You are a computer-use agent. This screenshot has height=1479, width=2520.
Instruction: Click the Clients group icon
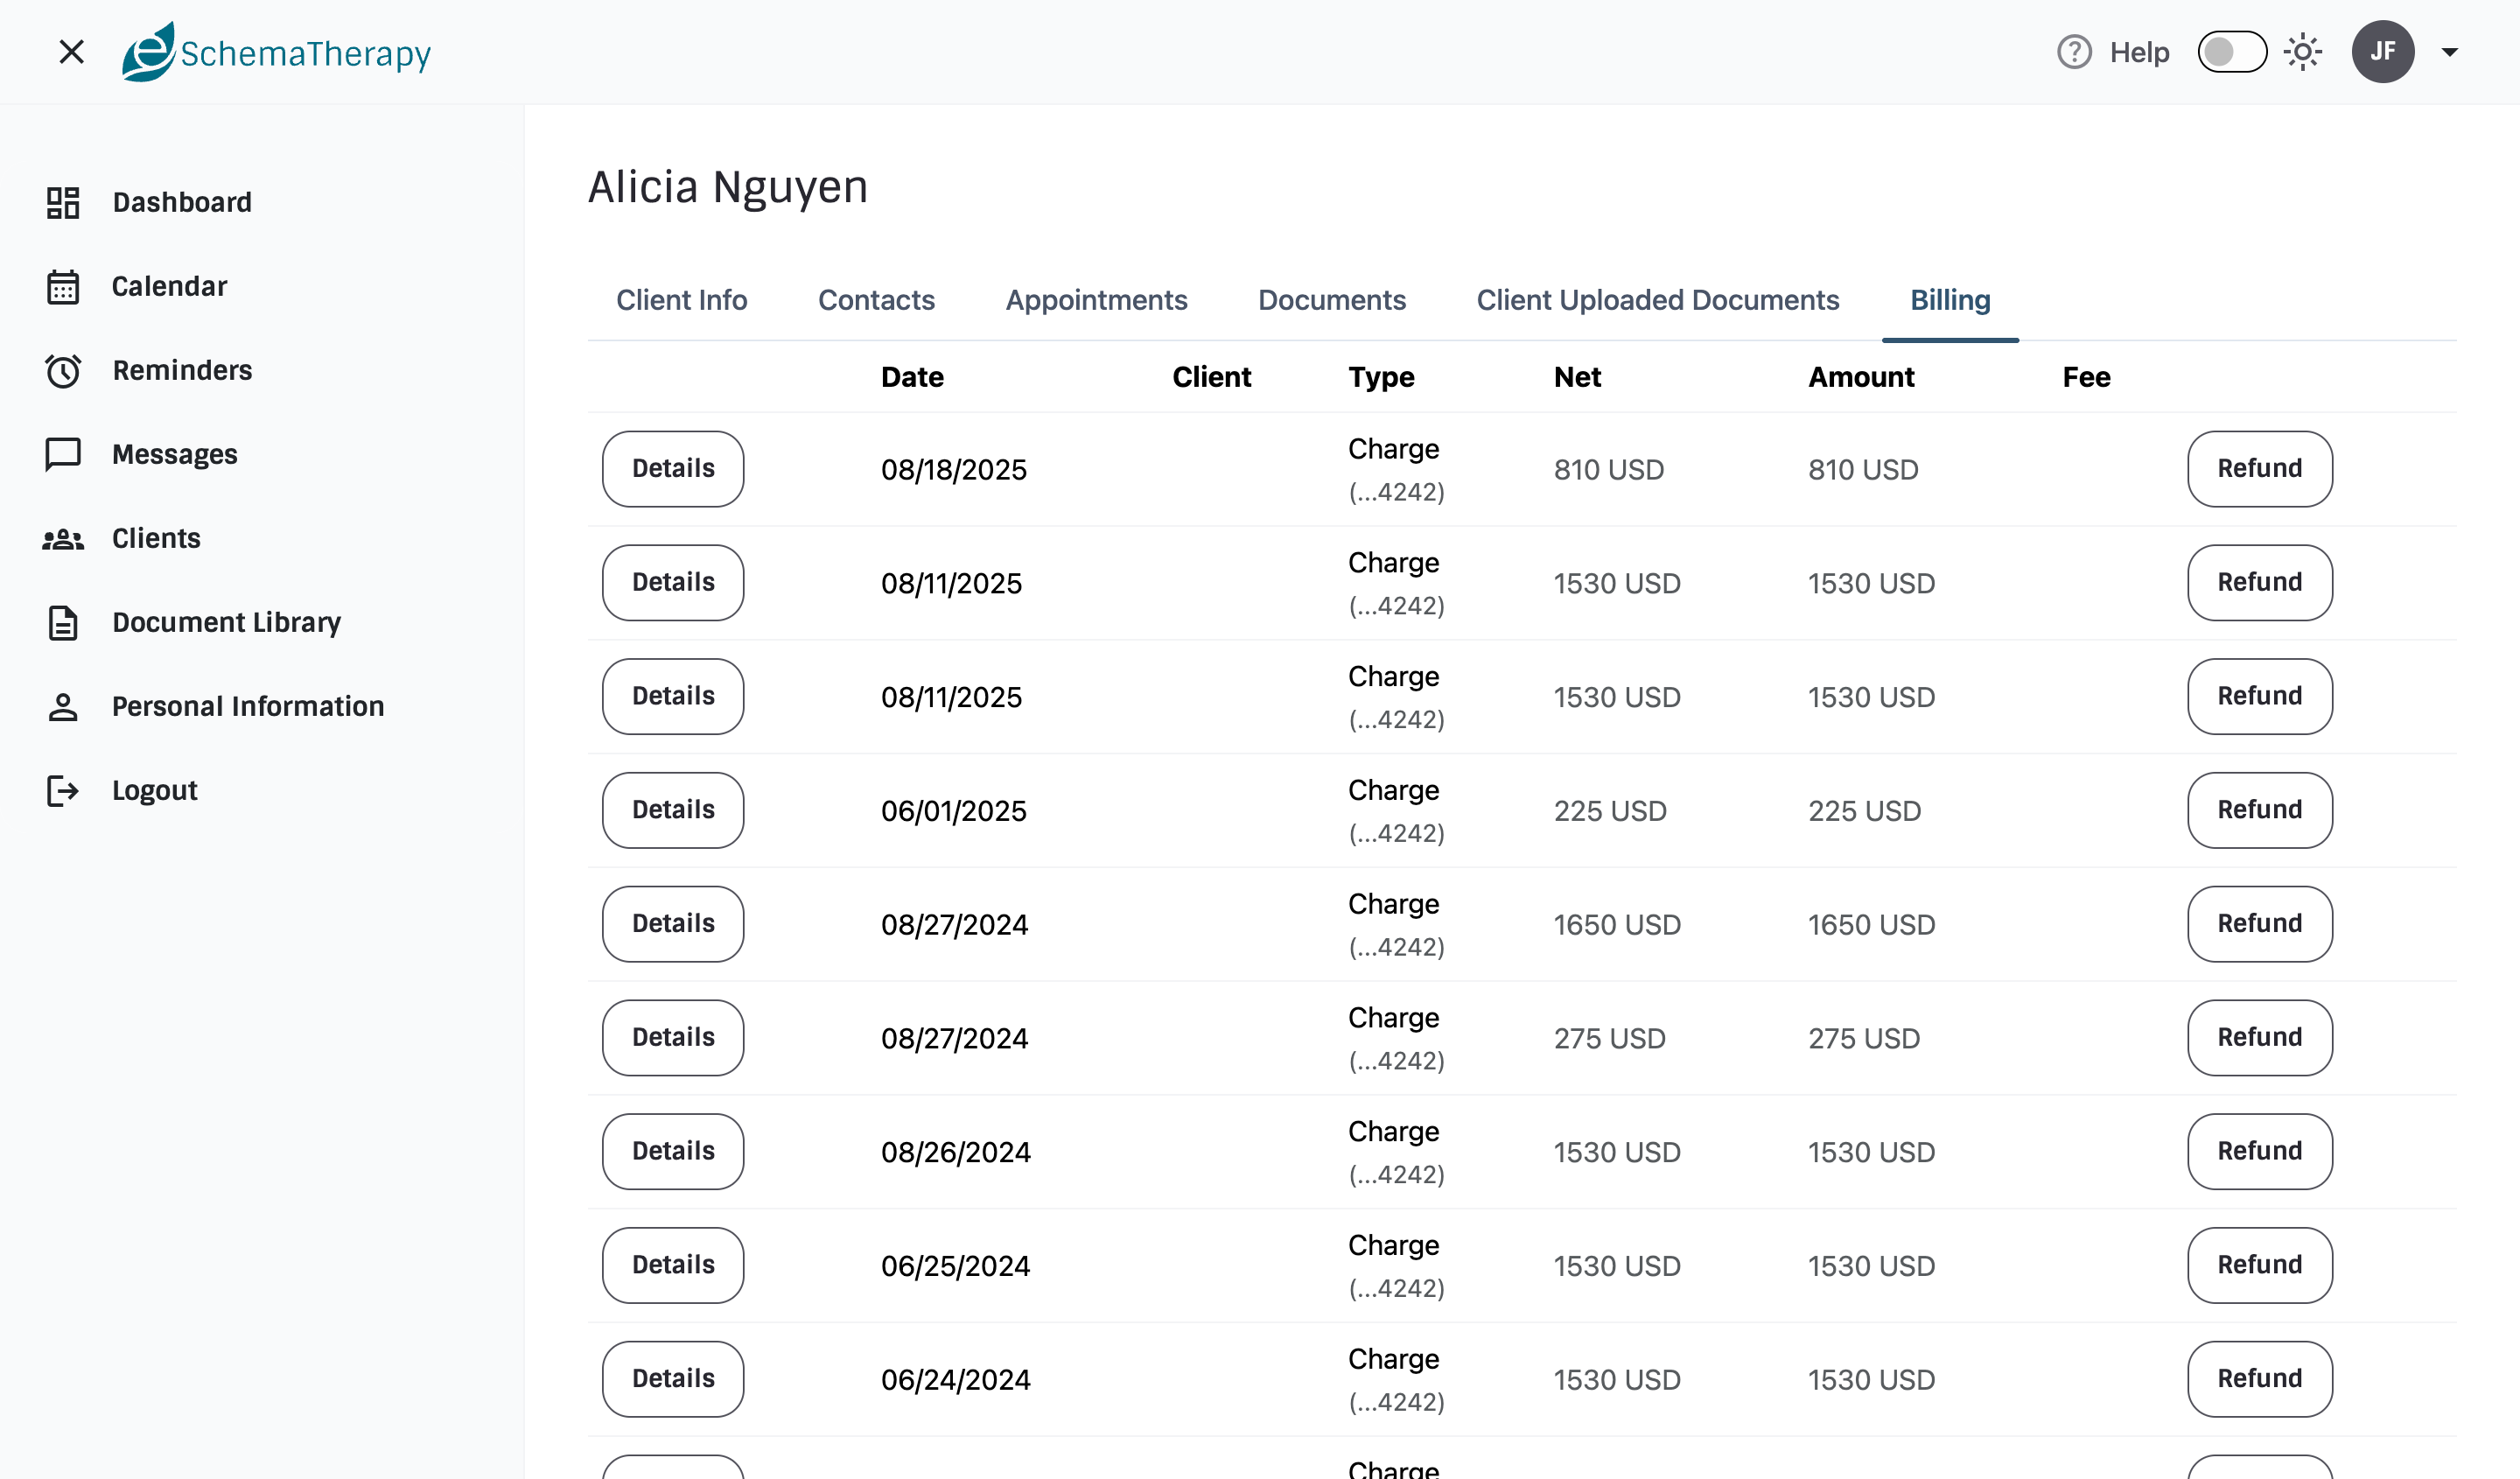tap(63, 539)
